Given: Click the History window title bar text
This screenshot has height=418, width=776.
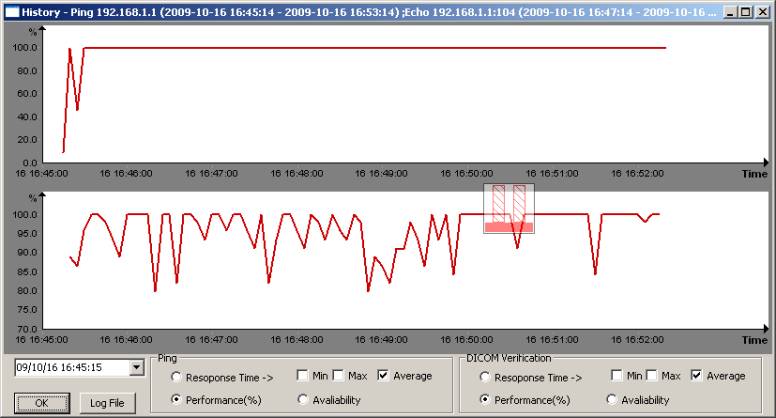Looking at the screenshot, I should point(369,12).
